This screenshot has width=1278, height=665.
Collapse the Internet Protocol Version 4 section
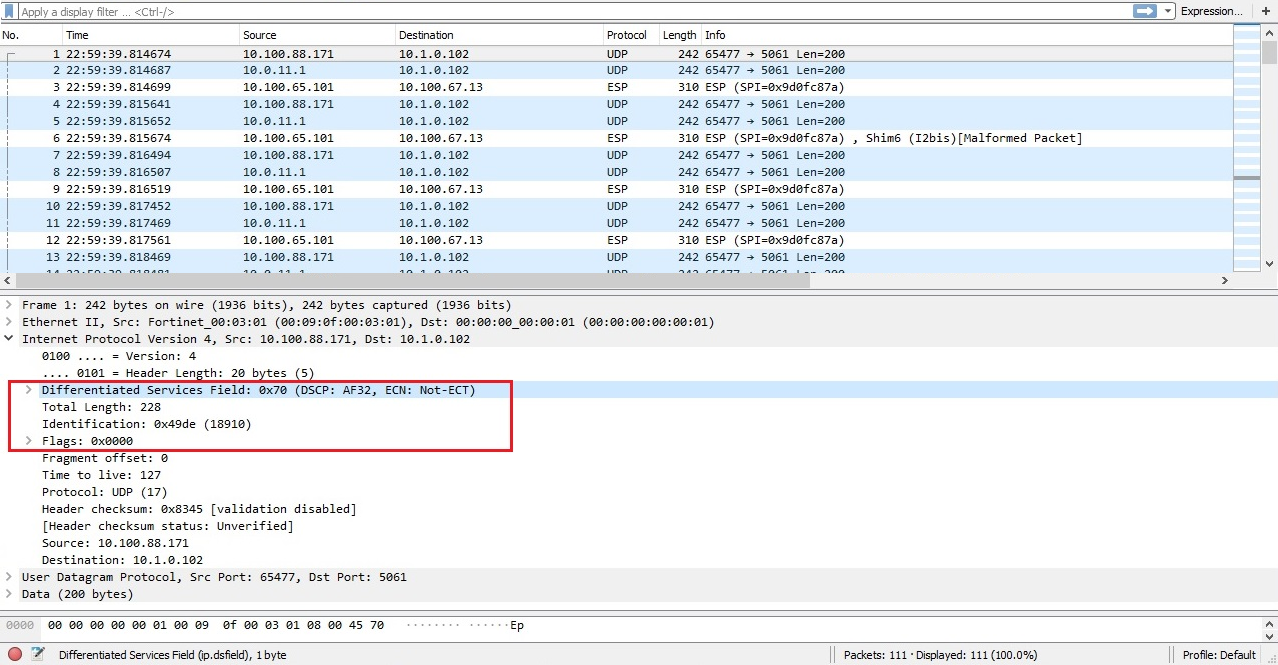(9, 338)
